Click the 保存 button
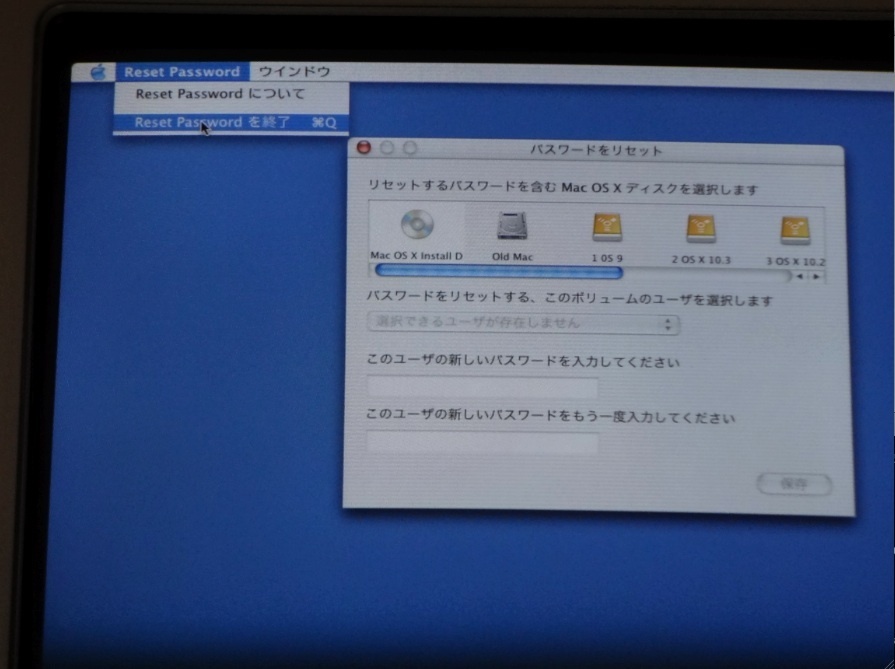Screen dimensions: 895x669 [793, 485]
